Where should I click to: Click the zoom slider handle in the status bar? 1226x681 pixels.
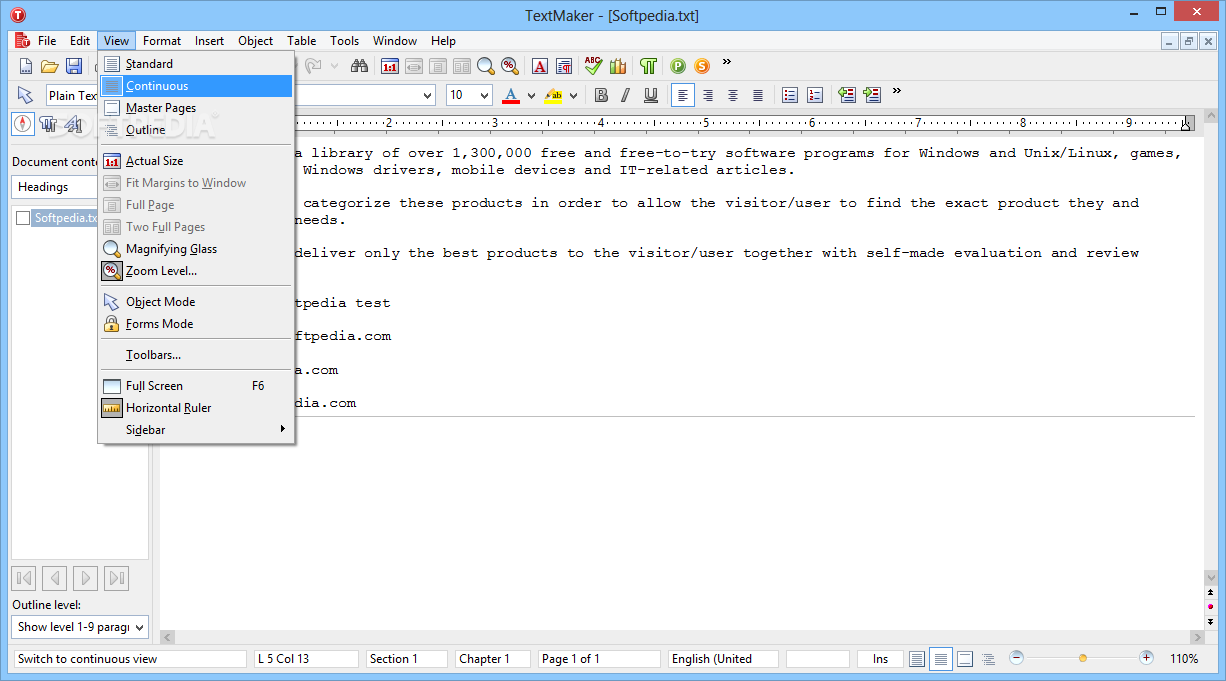click(x=1082, y=658)
